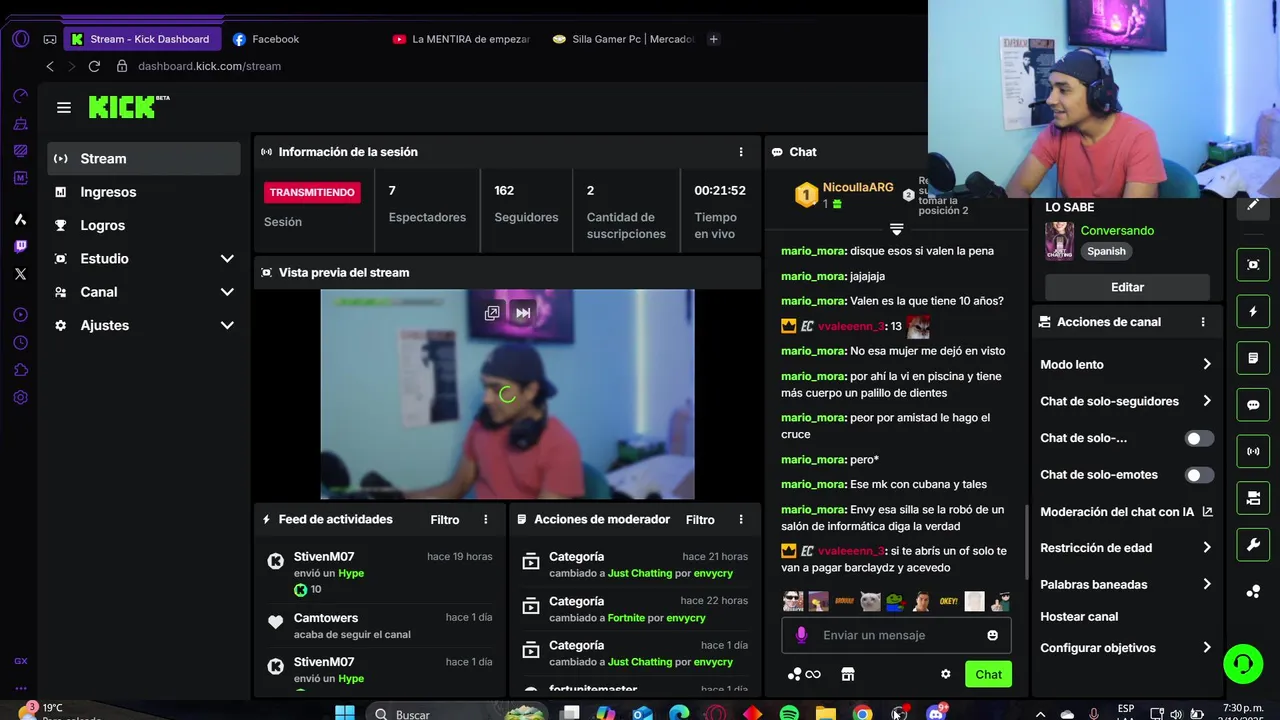Open Chat de solo-seguidores options arrow
Viewport: 1280px width, 720px height.
pyautogui.click(x=1207, y=401)
